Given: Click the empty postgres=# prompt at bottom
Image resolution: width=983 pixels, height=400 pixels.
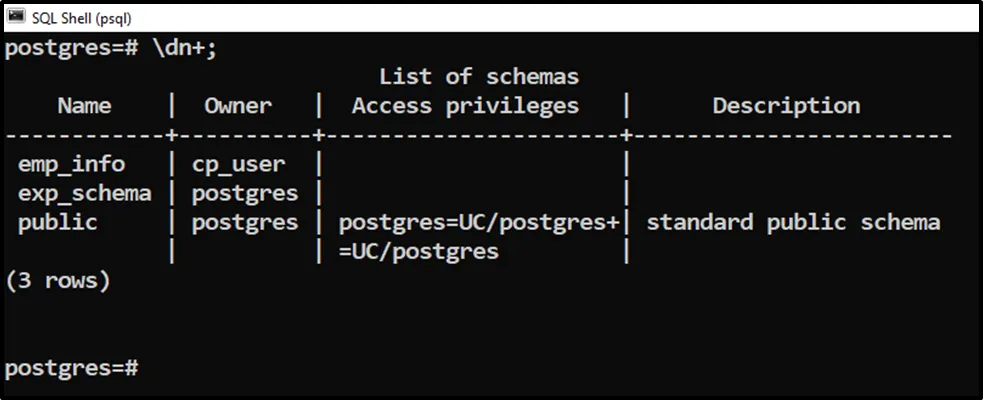Looking at the screenshot, I should click(x=70, y=368).
